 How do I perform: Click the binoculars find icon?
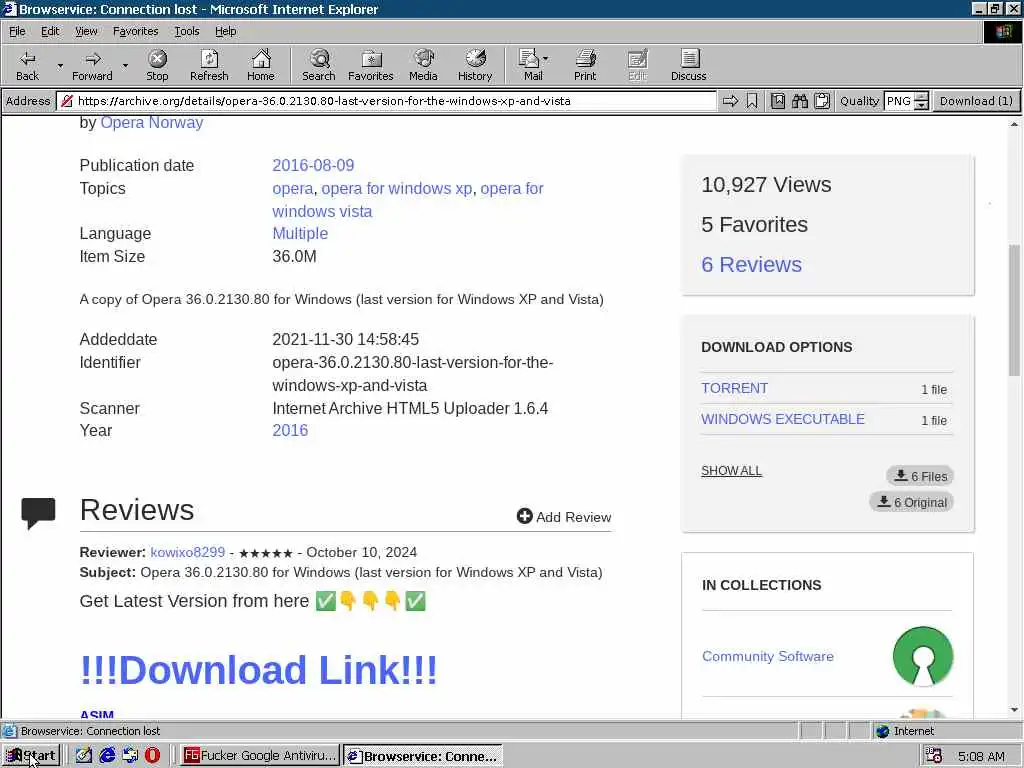click(800, 101)
